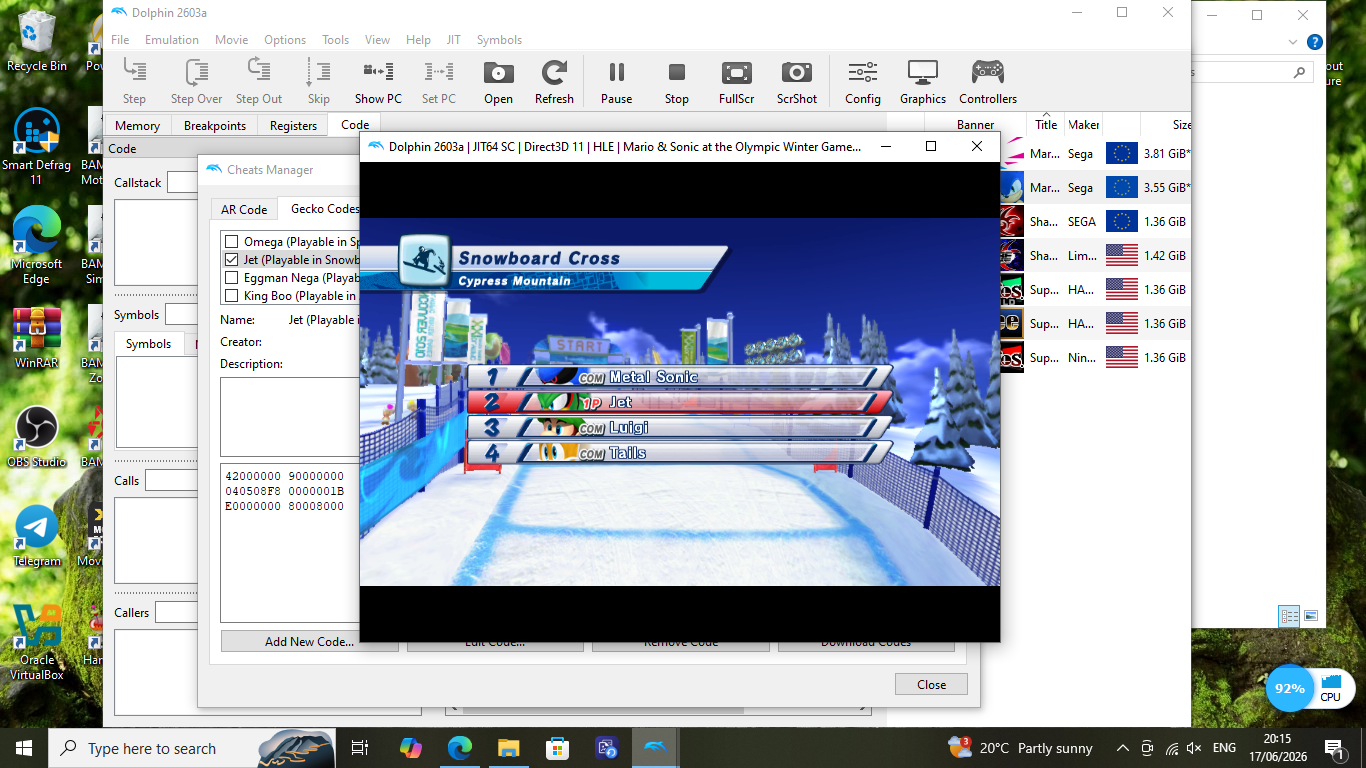The width and height of the screenshot is (1366, 768).
Task: Open Microsoft Store from the taskbar
Action: pyautogui.click(x=557, y=748)
